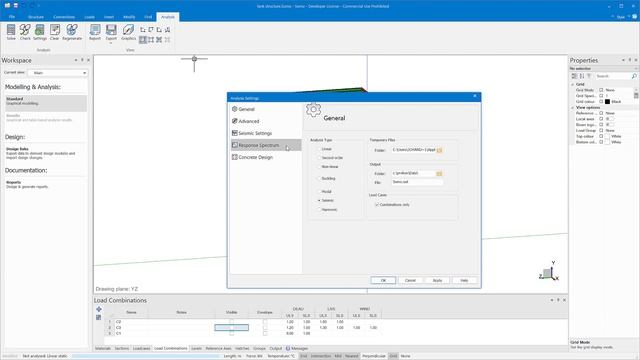
Task: Run the Check tool in Analysis ribbon
Action: click(x=25, y=32)
